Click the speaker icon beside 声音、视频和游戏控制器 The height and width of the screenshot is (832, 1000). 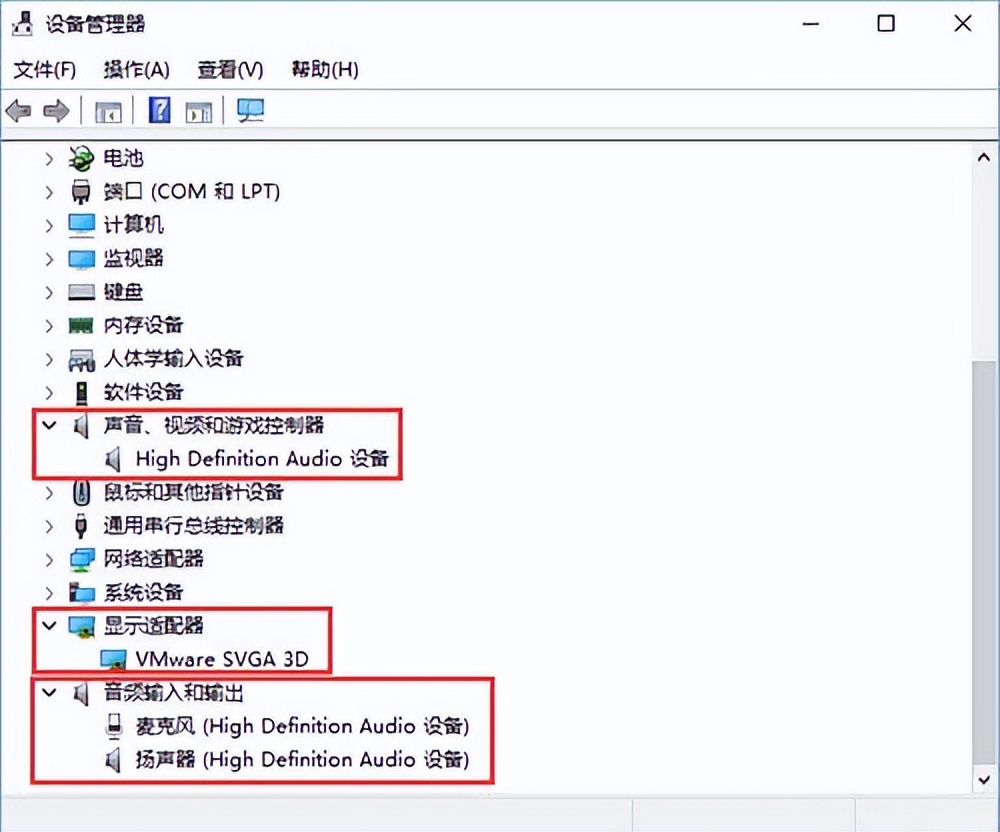pos(80,425)
